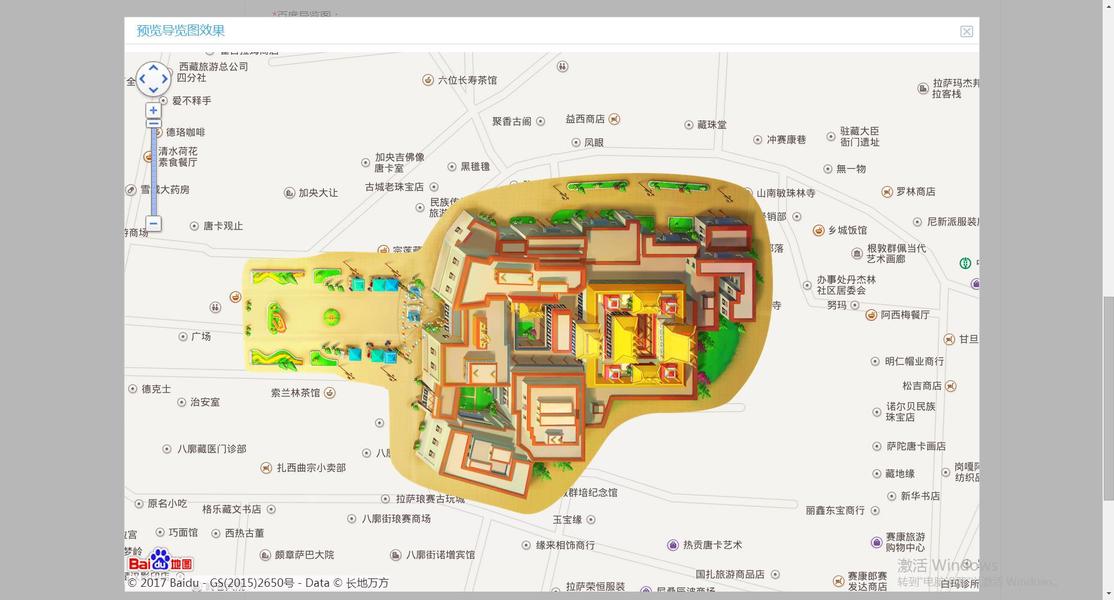The image size is (1114, 600).
Task: Pan the map right with the east arrow
Action: 165,79
